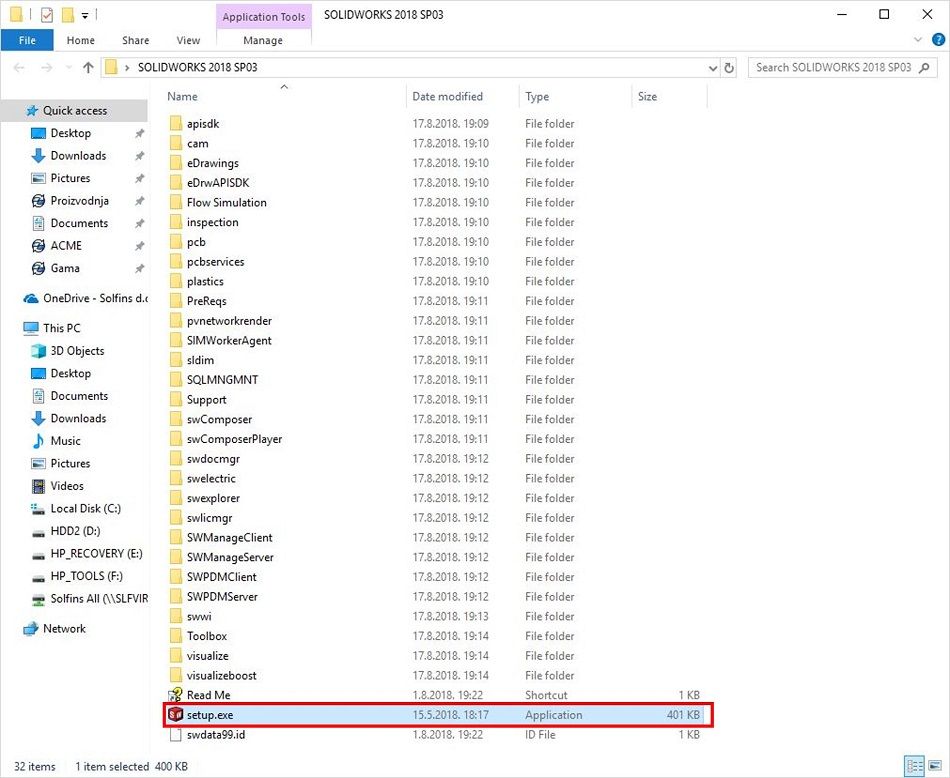Viewport: 950px width, 778px height.
Task: Click the Refresh button beside the address bar
Action: (x=729, y=68)
